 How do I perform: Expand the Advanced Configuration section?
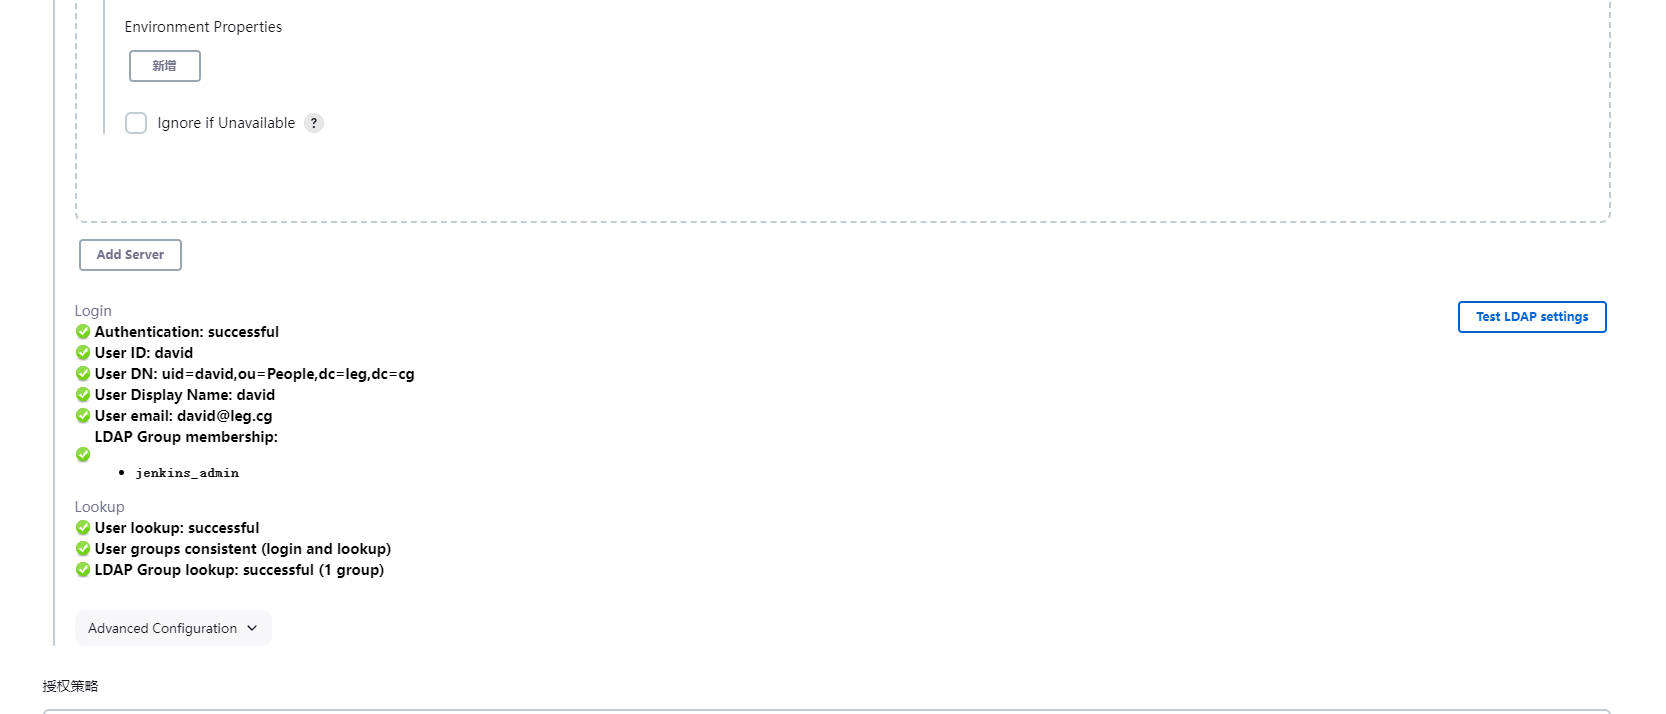(x=163, y=628)
